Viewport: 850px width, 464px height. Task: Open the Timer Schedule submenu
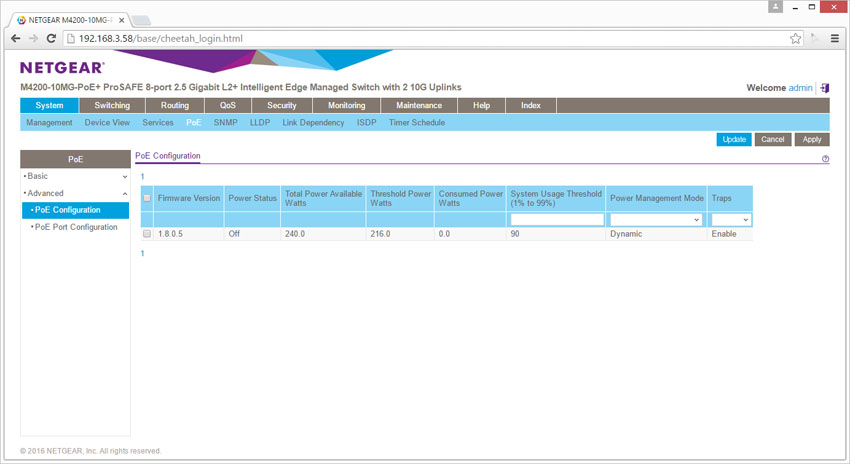(417, 123)
